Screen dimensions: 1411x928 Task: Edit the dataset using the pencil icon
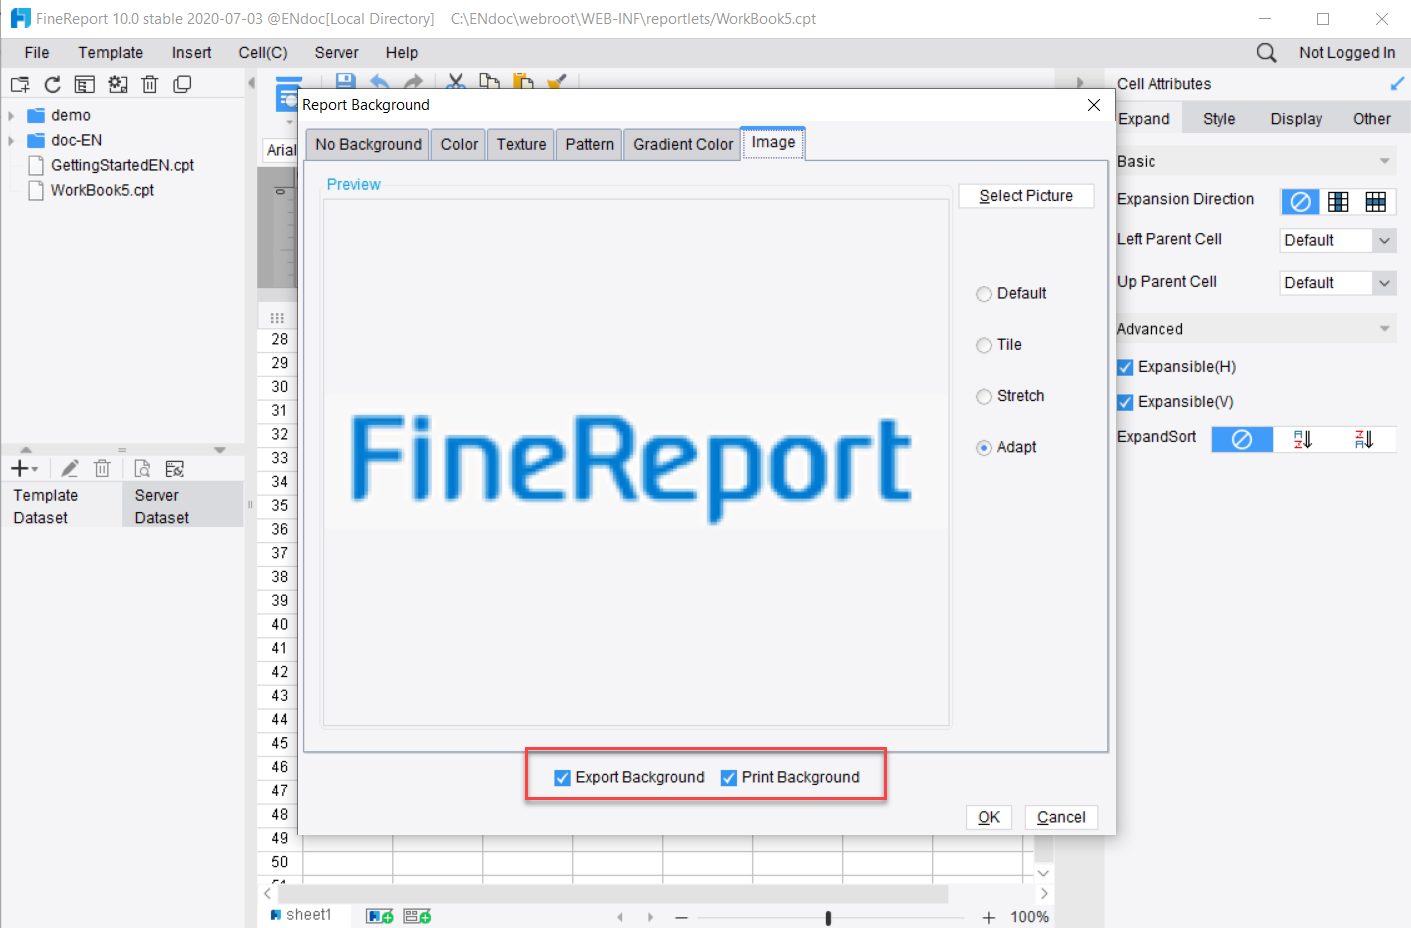click(x=69, y=467)
